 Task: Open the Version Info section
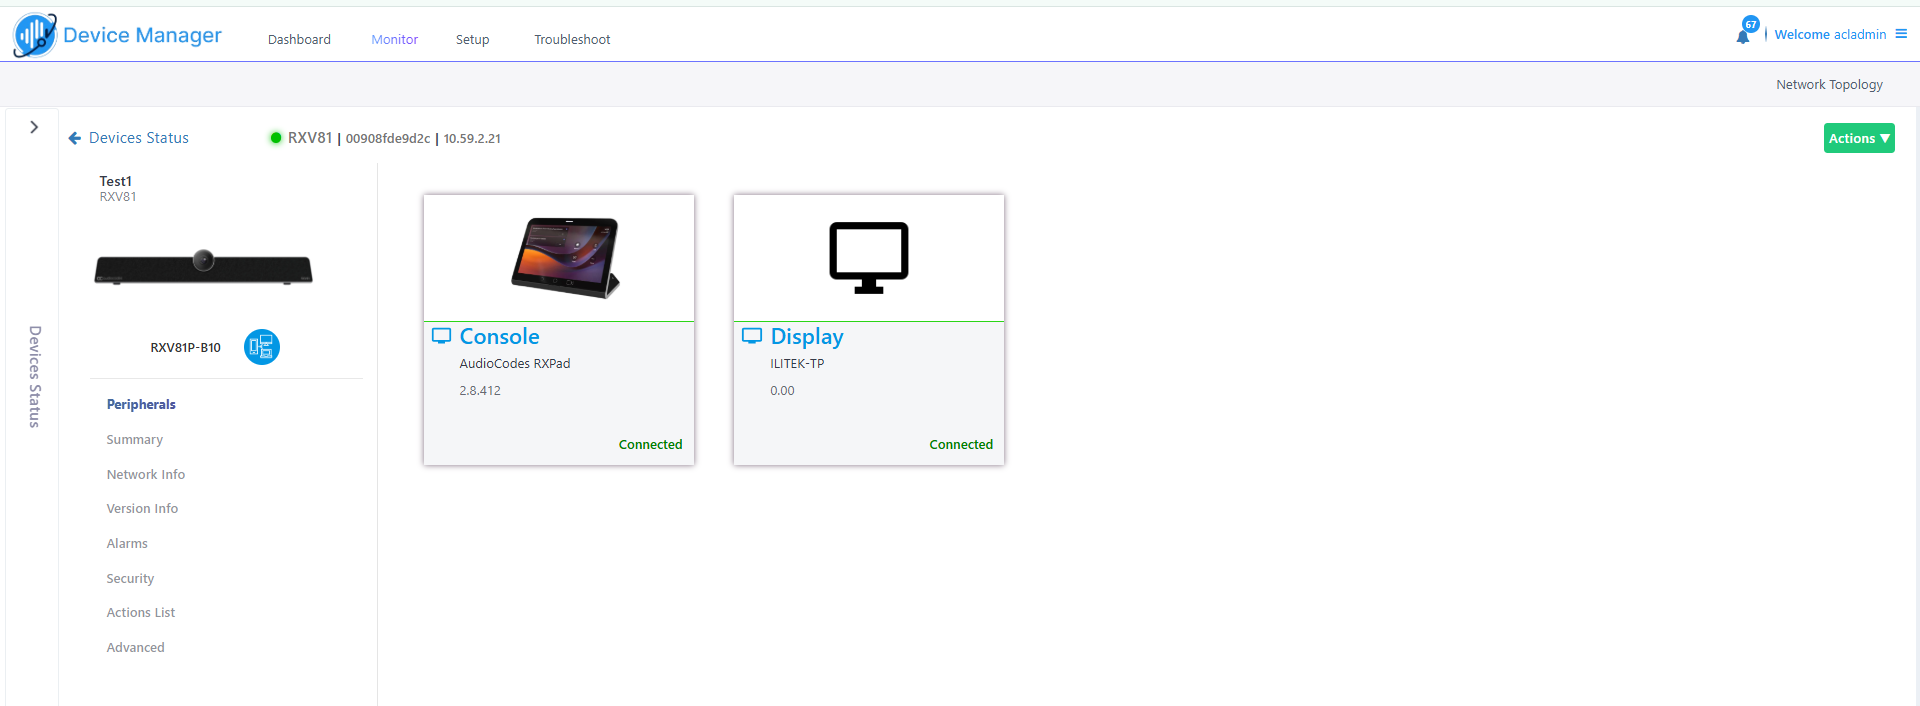tap(142, 508)
